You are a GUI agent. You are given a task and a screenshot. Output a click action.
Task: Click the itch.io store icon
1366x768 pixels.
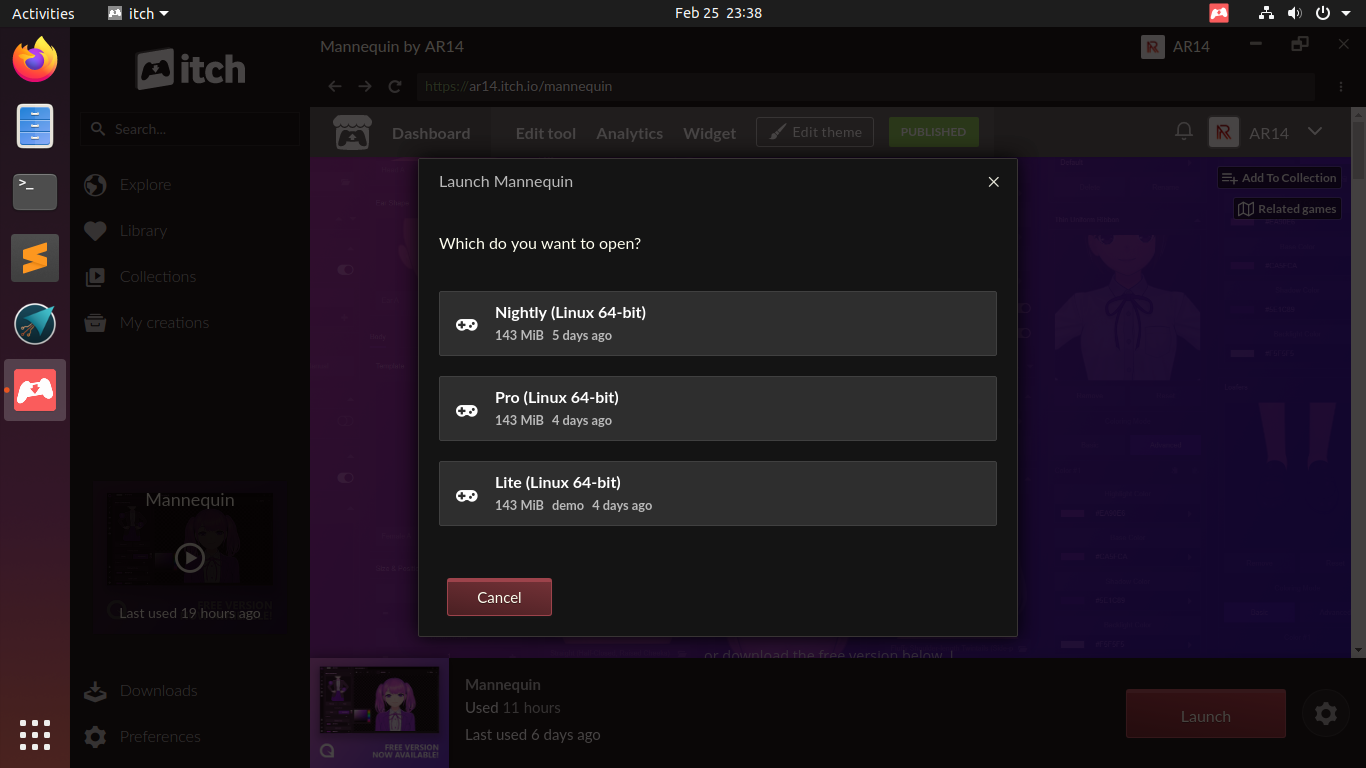(x=352, y=132)
